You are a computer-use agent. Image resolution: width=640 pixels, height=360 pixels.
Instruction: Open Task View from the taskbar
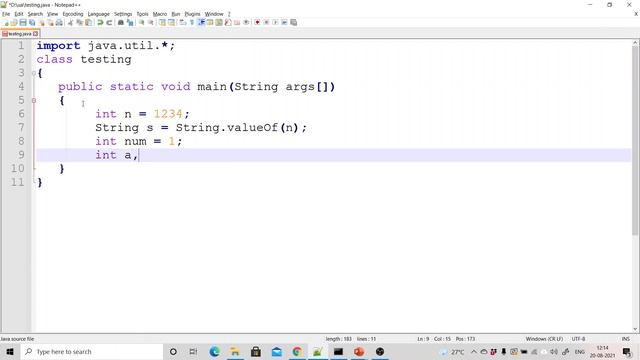193,351
